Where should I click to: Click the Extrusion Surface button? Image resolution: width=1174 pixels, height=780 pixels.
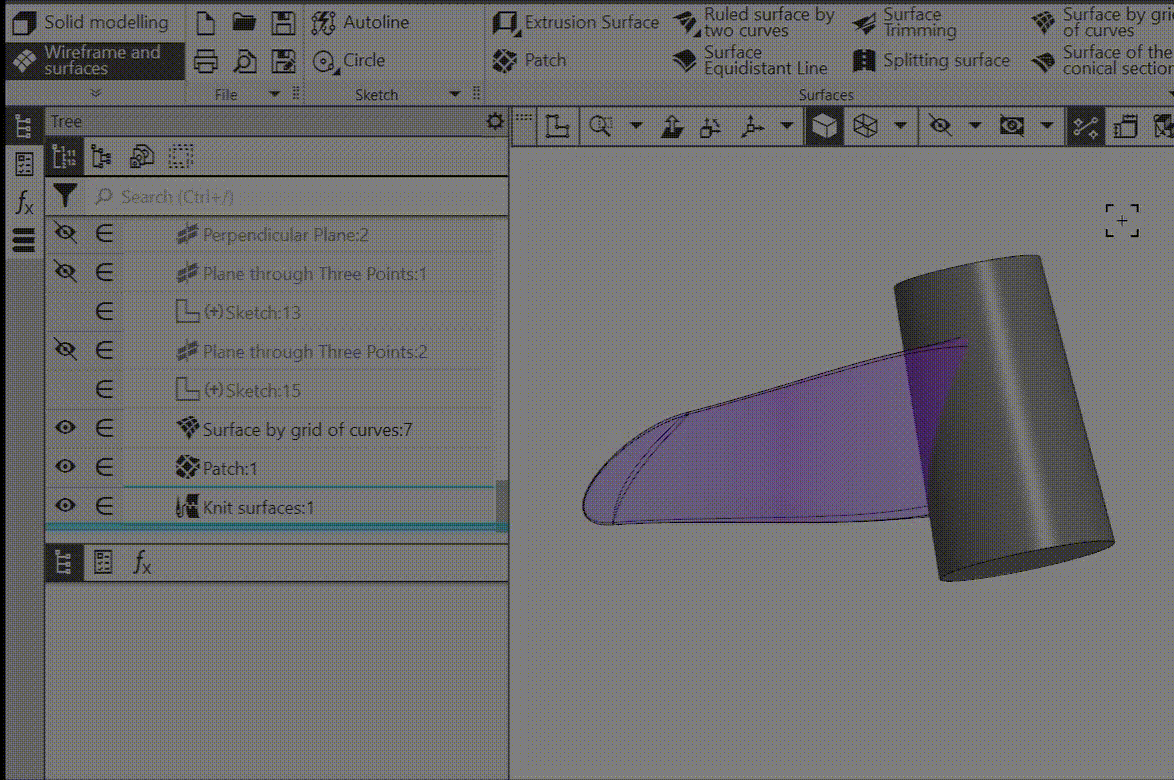(x=577, y=22)
